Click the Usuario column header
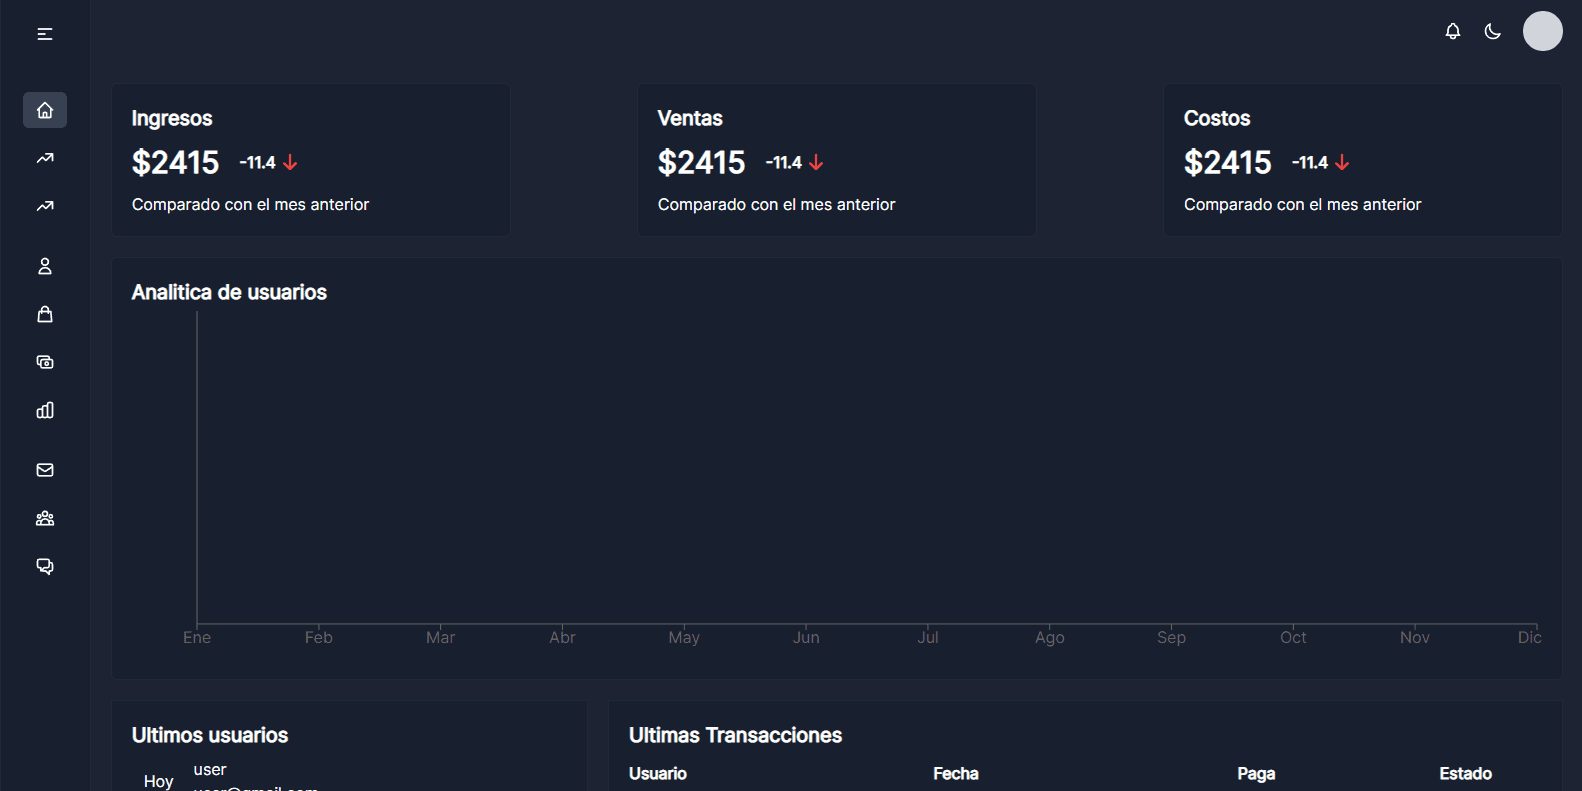Viewport: 1582px width, 791px height. (x=658, y=773)
